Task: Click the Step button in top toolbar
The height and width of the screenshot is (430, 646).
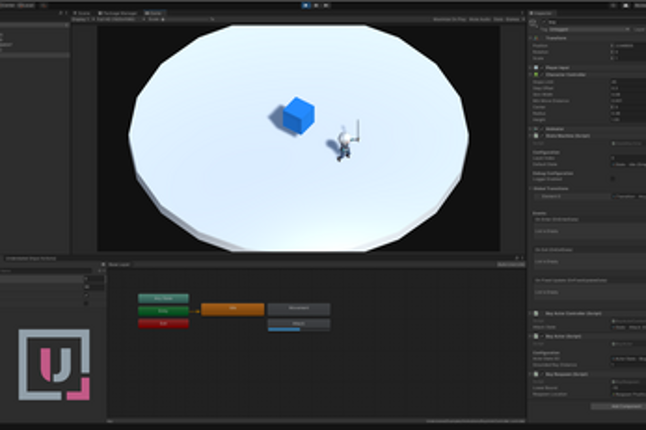Action: tap(327, 5)
